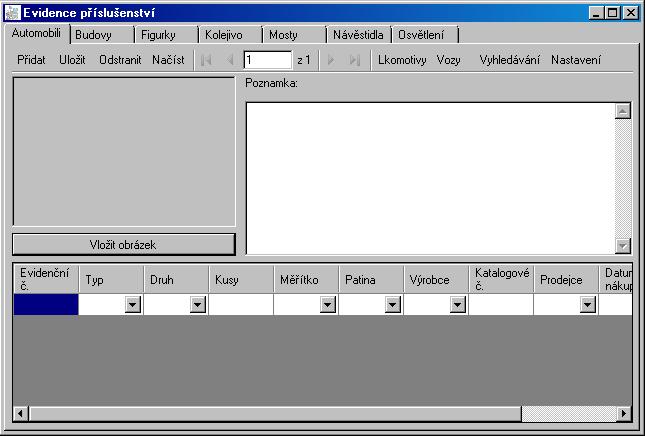The height and width of the screenshot is (436, 645).
Task: Jump to the last record icon
Action: click(x=355, y=60)
